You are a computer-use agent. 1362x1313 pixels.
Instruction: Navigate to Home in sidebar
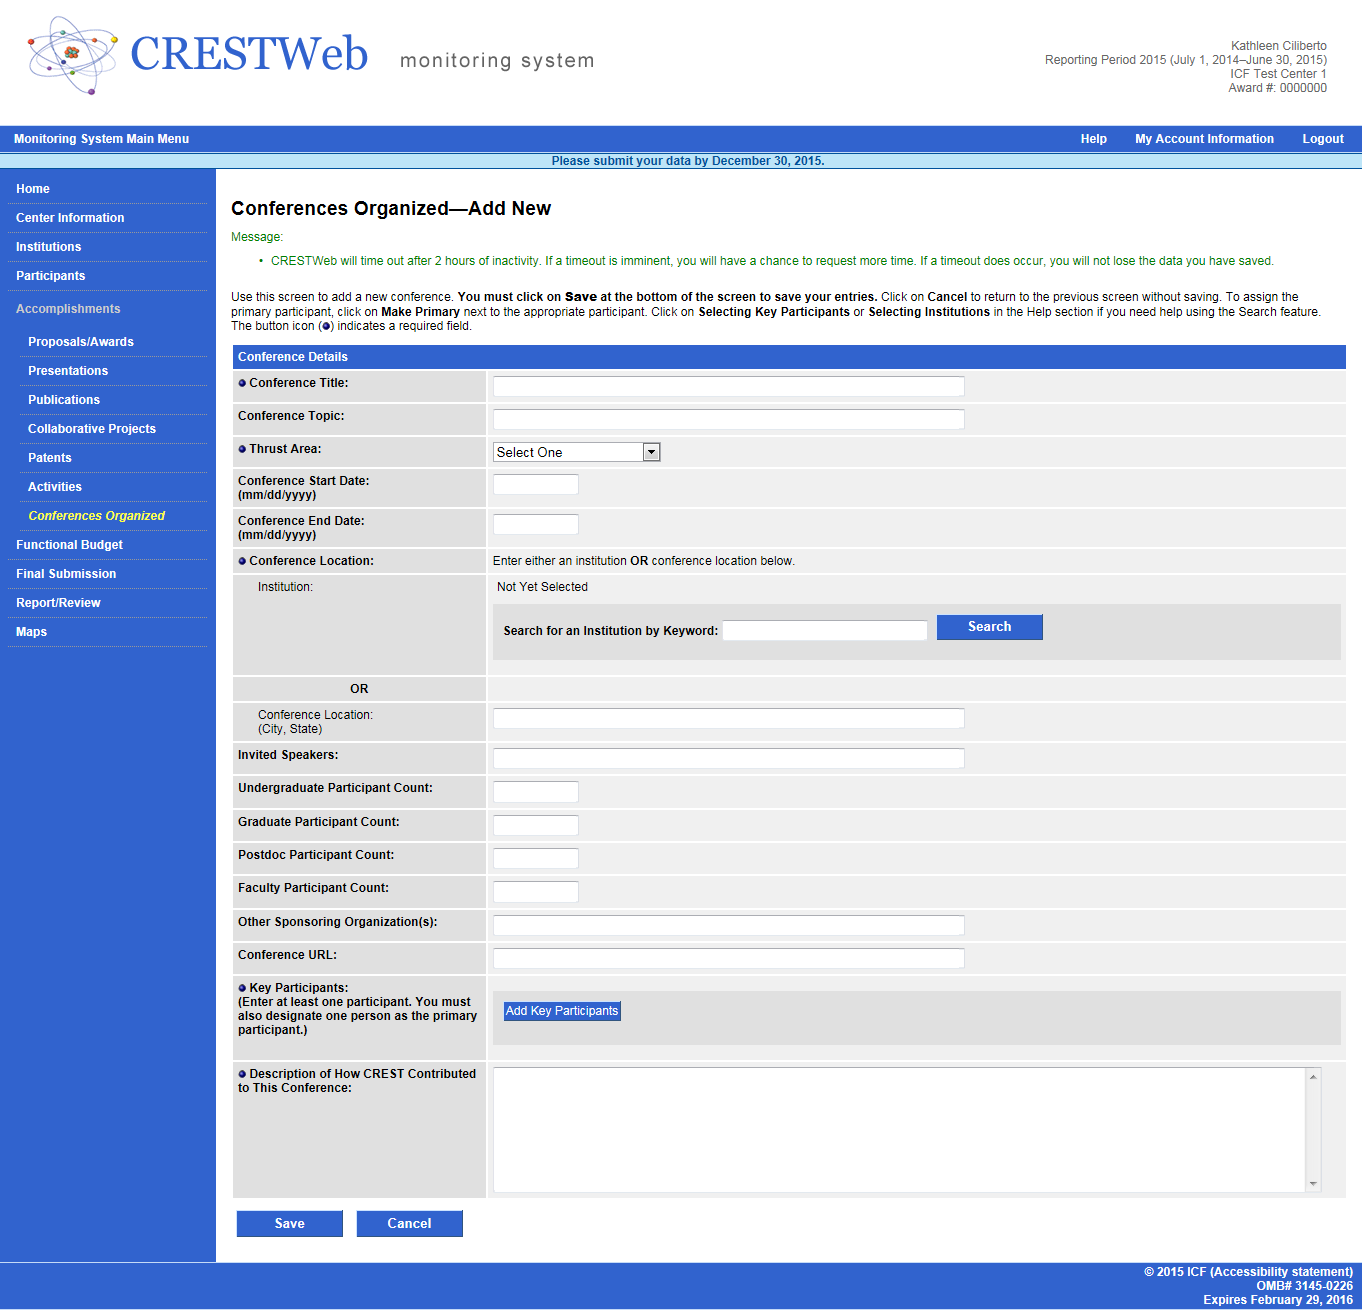click(x=33, y=189)
